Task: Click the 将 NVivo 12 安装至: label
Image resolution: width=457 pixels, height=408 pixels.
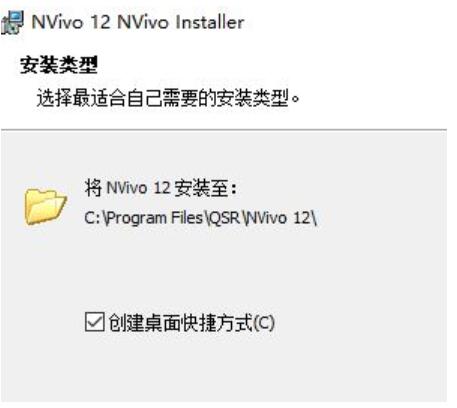Action: (161, 188)
